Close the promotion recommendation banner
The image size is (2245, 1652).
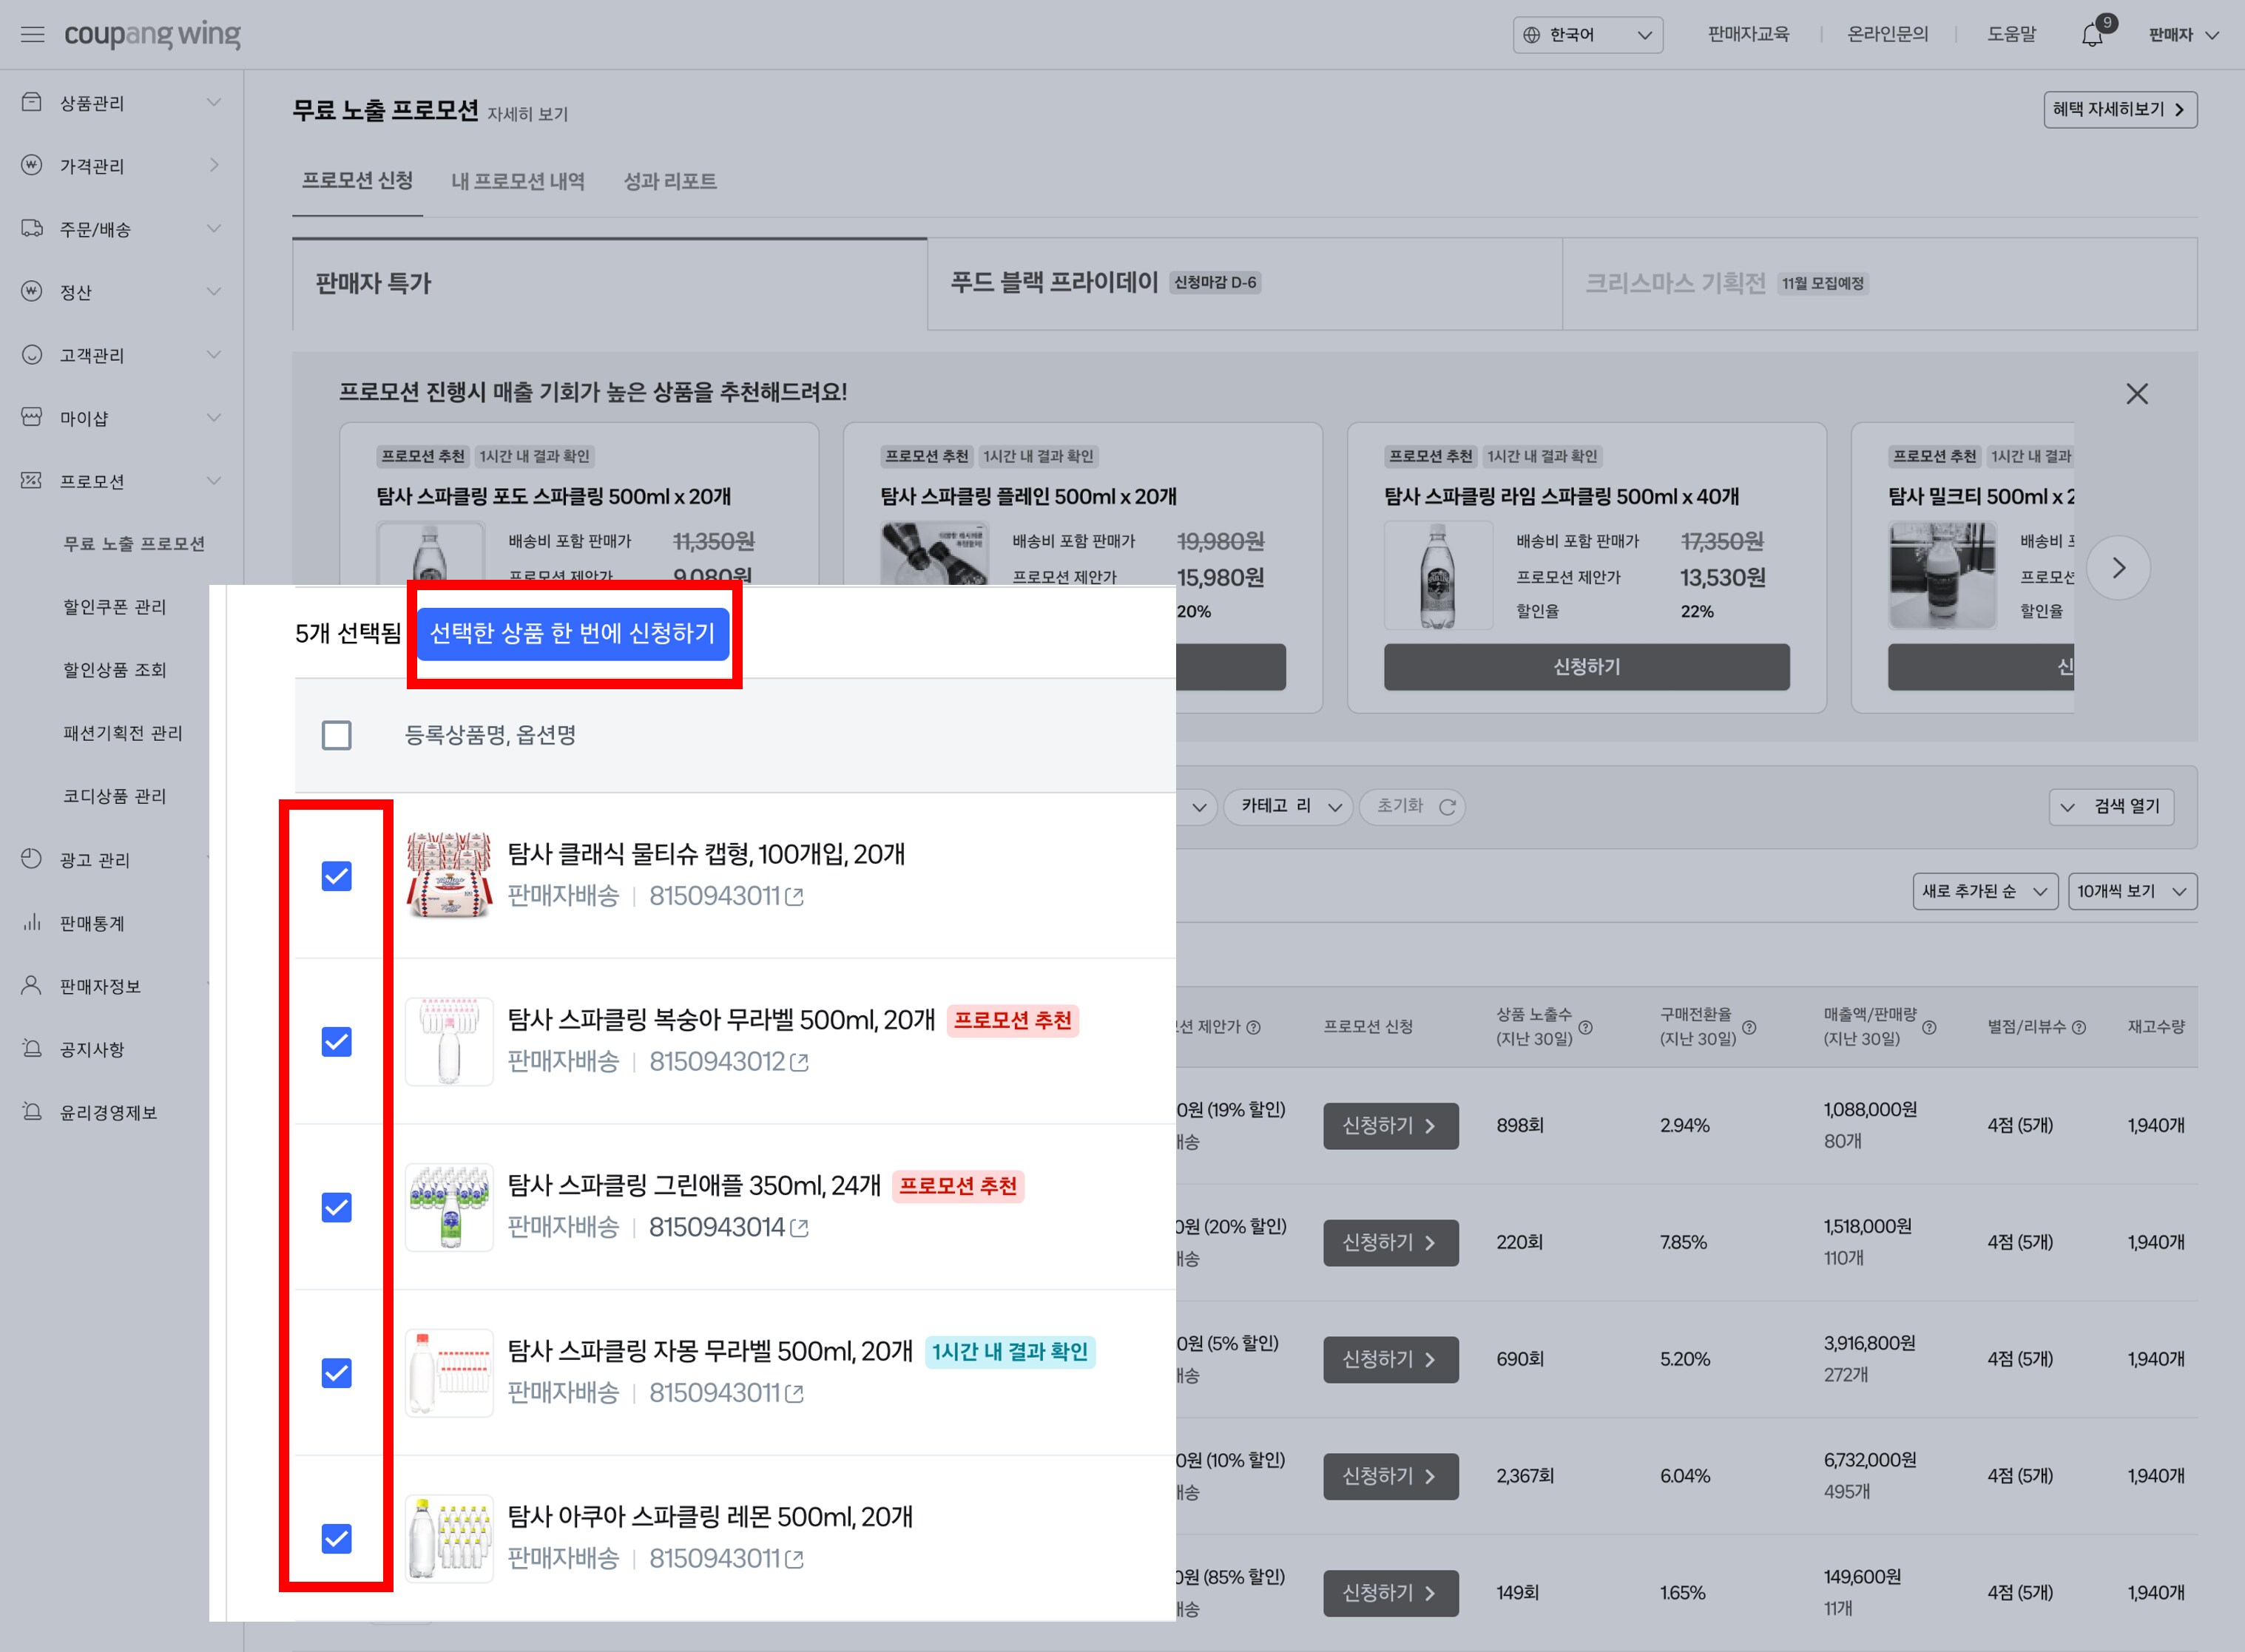2137,394
